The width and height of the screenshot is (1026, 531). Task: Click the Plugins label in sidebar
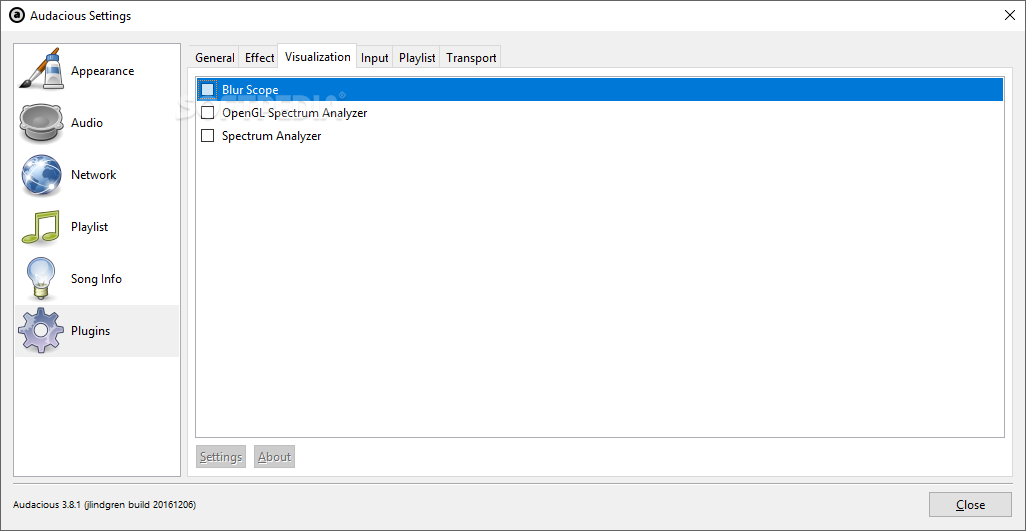pyautogui.click(x=90, y=331)
